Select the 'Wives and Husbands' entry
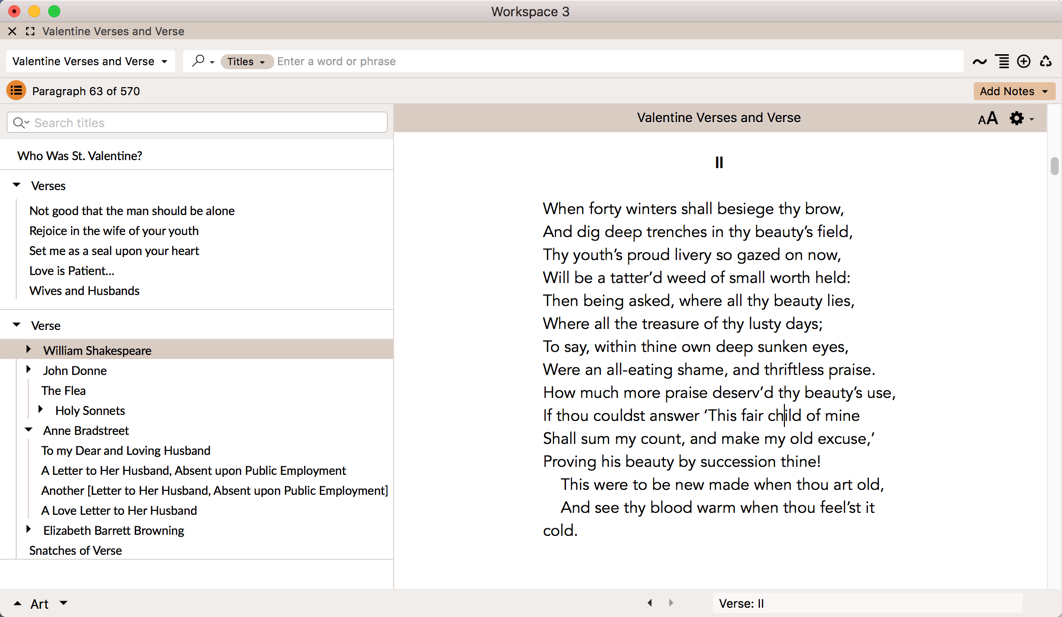The image size is (1062, 617). (x=84, y=291)
